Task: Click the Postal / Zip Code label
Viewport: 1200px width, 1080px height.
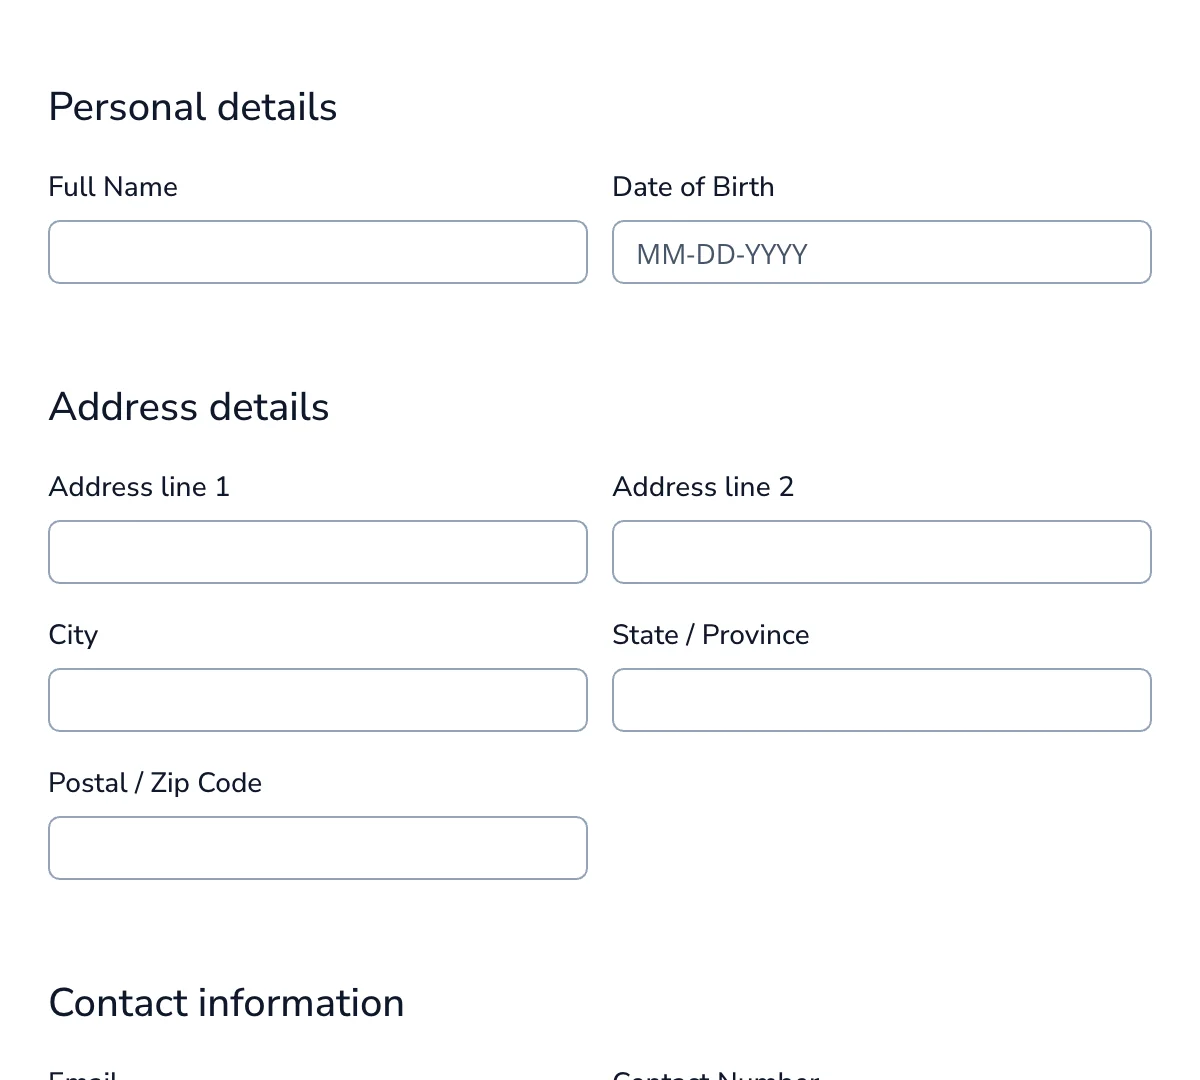Action: coord(155,783)
